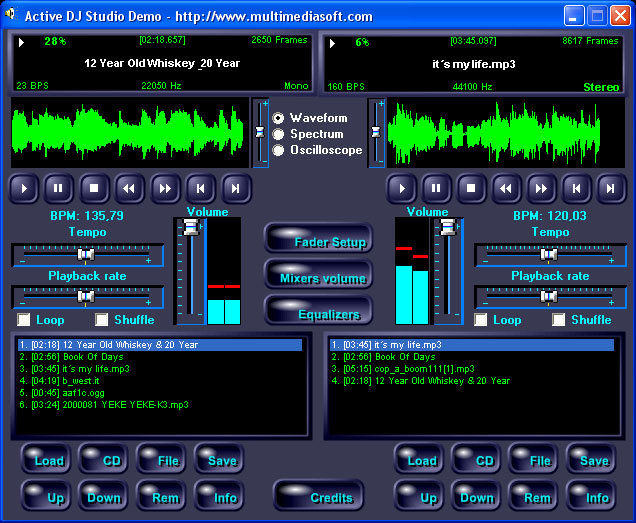This screenshot has width=636, height=523.
Task: Select "Book Of Days" in left playlist
Action: (x=94, y=357)
